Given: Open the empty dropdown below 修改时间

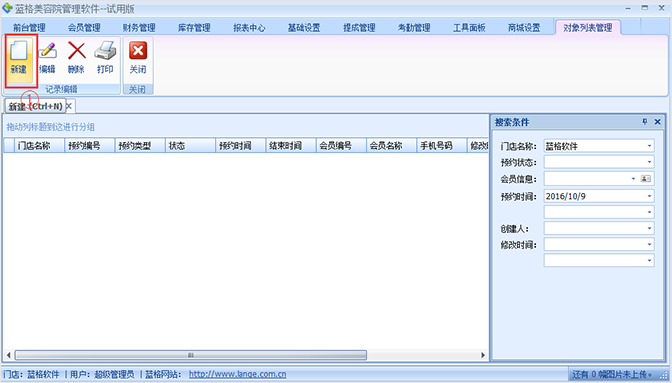Looking at the screenshot, I should pyautogui.click(x=649, y=260).
